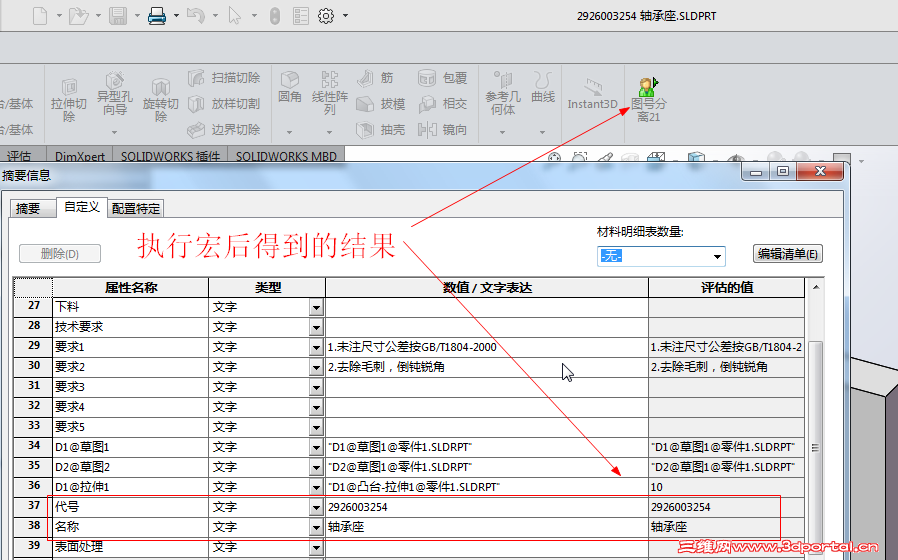
Task: Expand the New document dropdown arrow
Action: click(x=58, y=15)
